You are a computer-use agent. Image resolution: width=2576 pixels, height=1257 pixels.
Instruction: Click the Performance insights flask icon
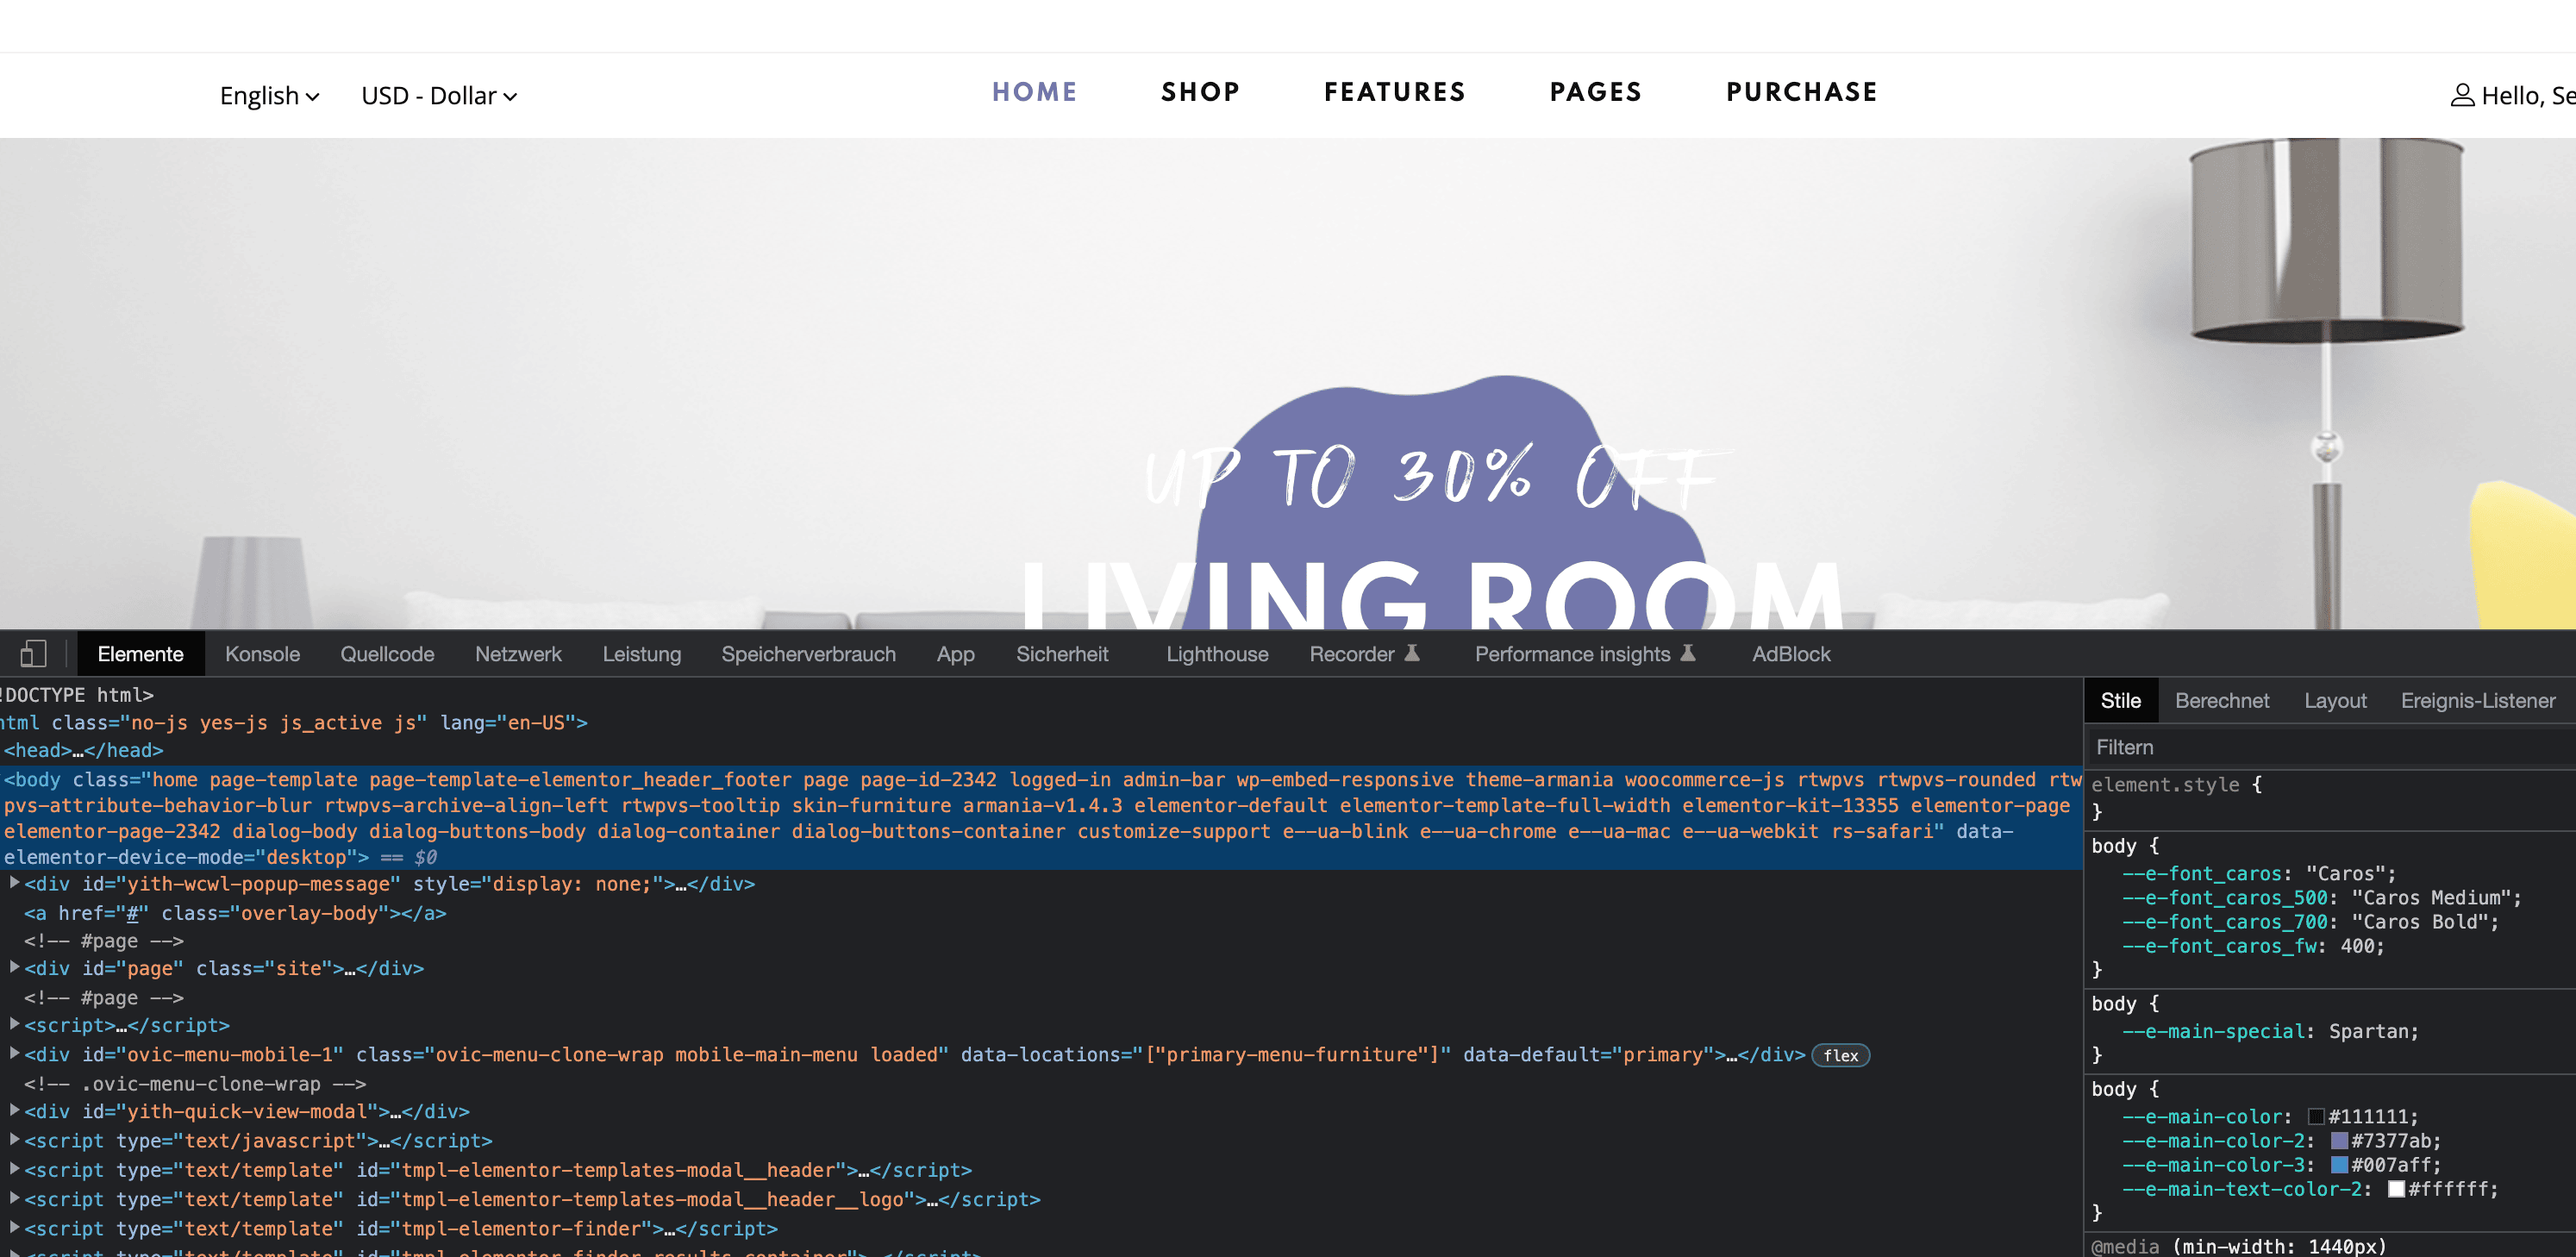click(x=1688, y=653)
